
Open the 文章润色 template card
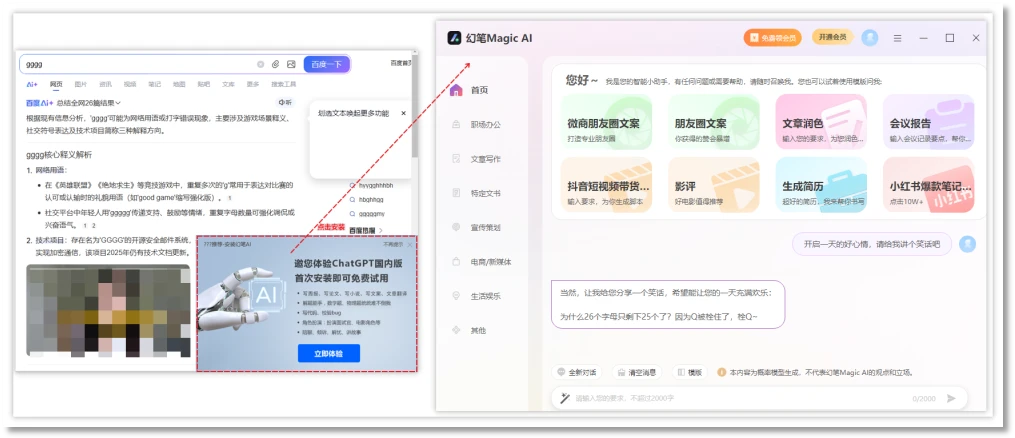point(821,122)
